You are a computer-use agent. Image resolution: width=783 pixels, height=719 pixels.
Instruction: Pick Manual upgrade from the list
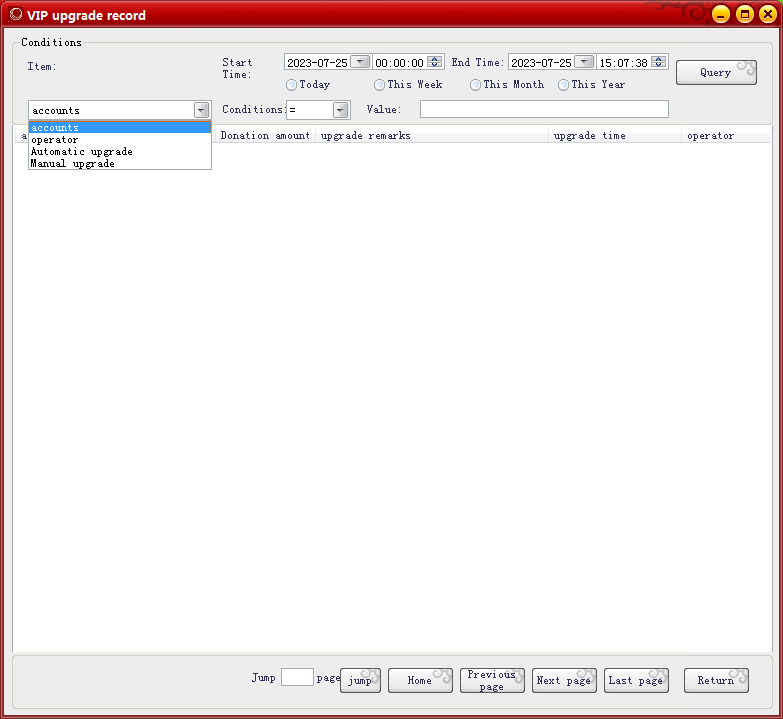(120, 163)
